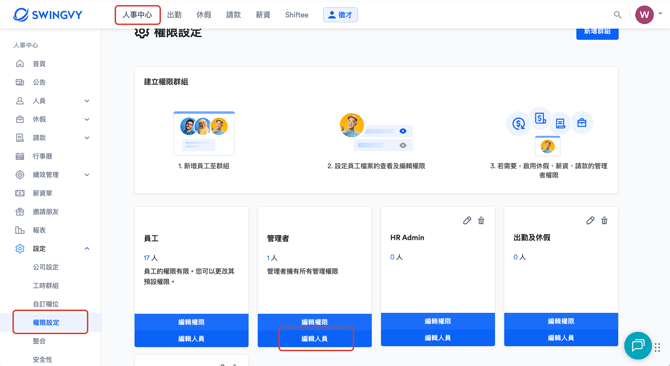Click 編輯人員 on the HR Admin card
The image size is (670, 366).
pyautogui.click(x=438, y=337)
